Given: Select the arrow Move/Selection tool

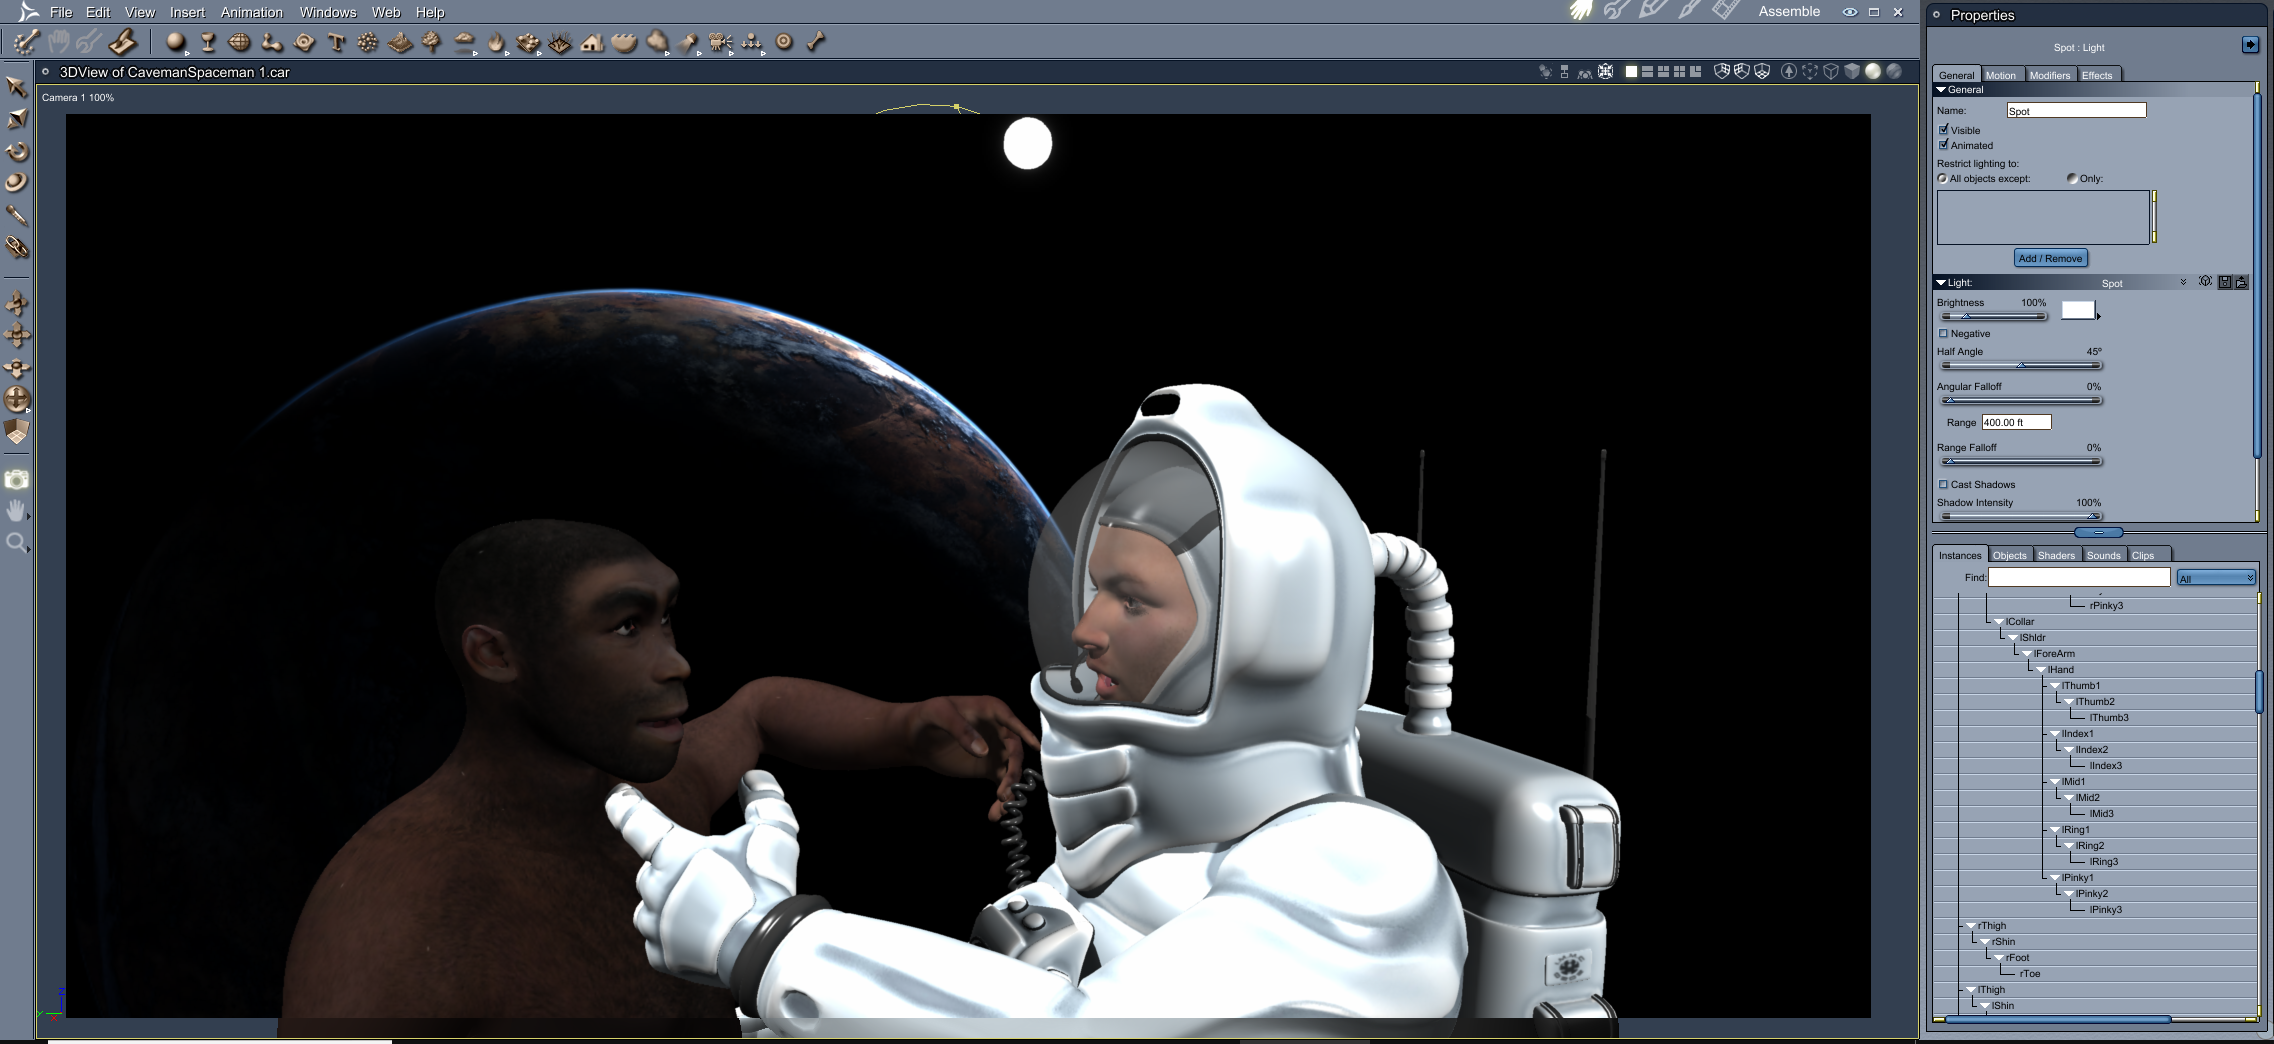Looking at the screenshot, I should (16, 87).
